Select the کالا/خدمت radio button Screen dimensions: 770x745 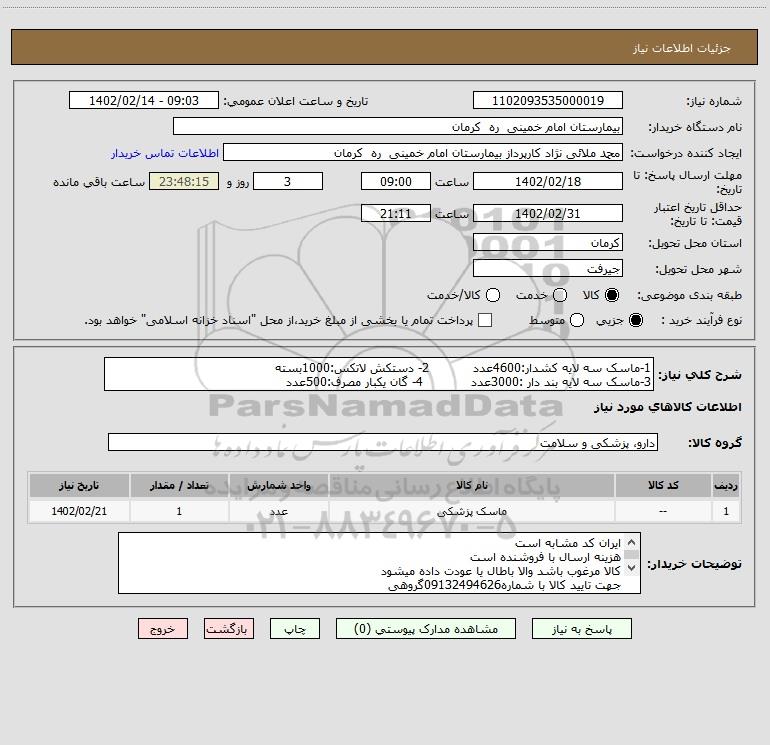(x=493, y=295)
